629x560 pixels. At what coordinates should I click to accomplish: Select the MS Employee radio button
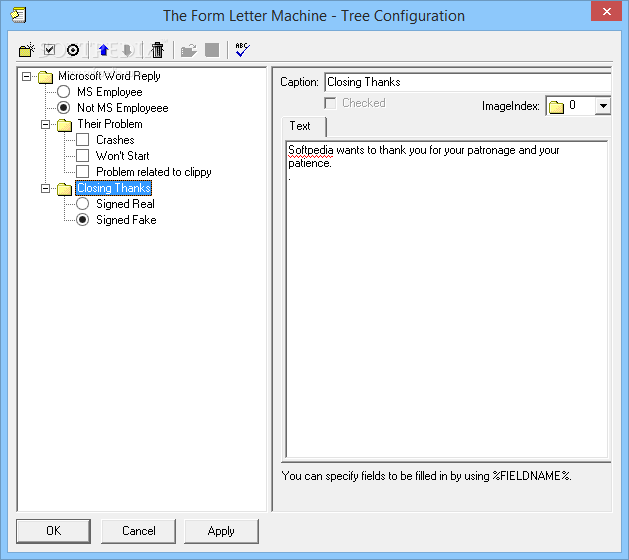point(63,92)
